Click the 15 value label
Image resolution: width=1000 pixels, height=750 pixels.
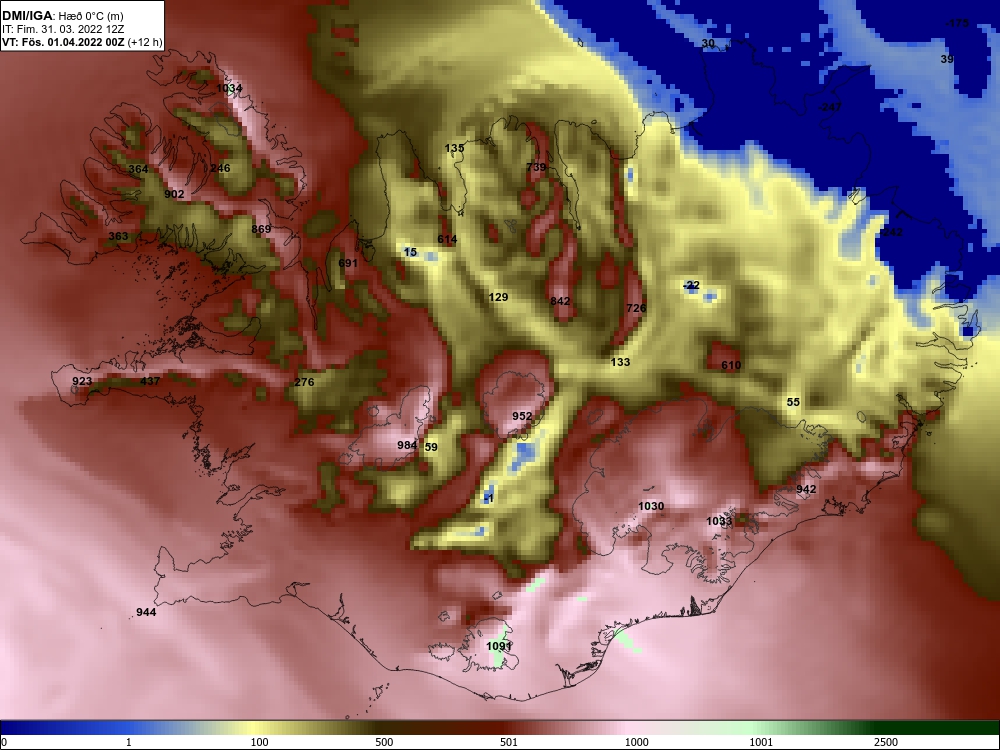[410, 252]
